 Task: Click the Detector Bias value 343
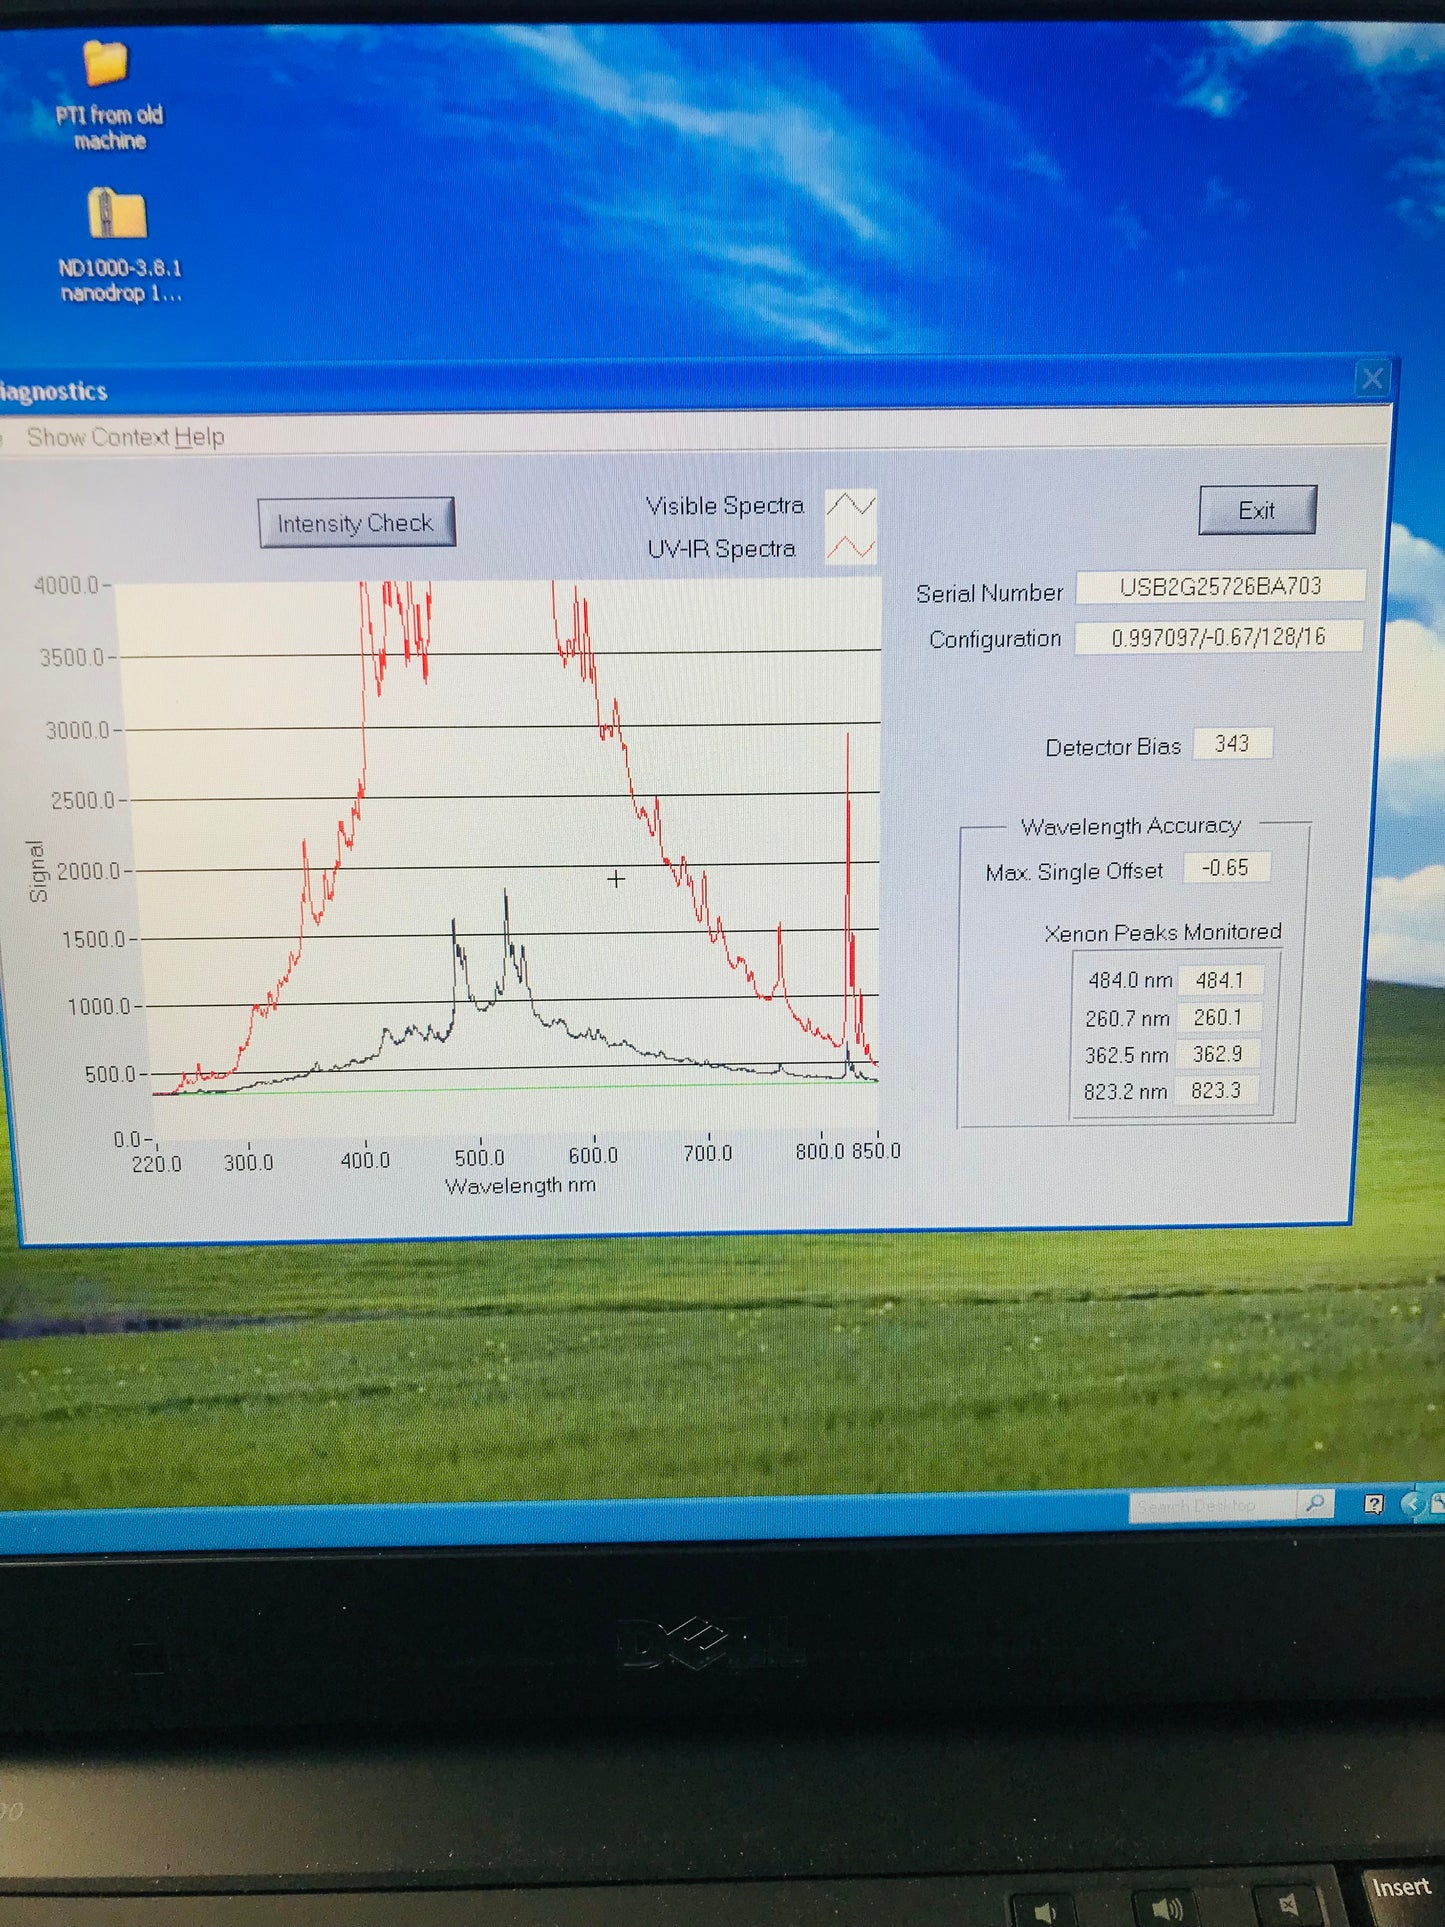1232,743
